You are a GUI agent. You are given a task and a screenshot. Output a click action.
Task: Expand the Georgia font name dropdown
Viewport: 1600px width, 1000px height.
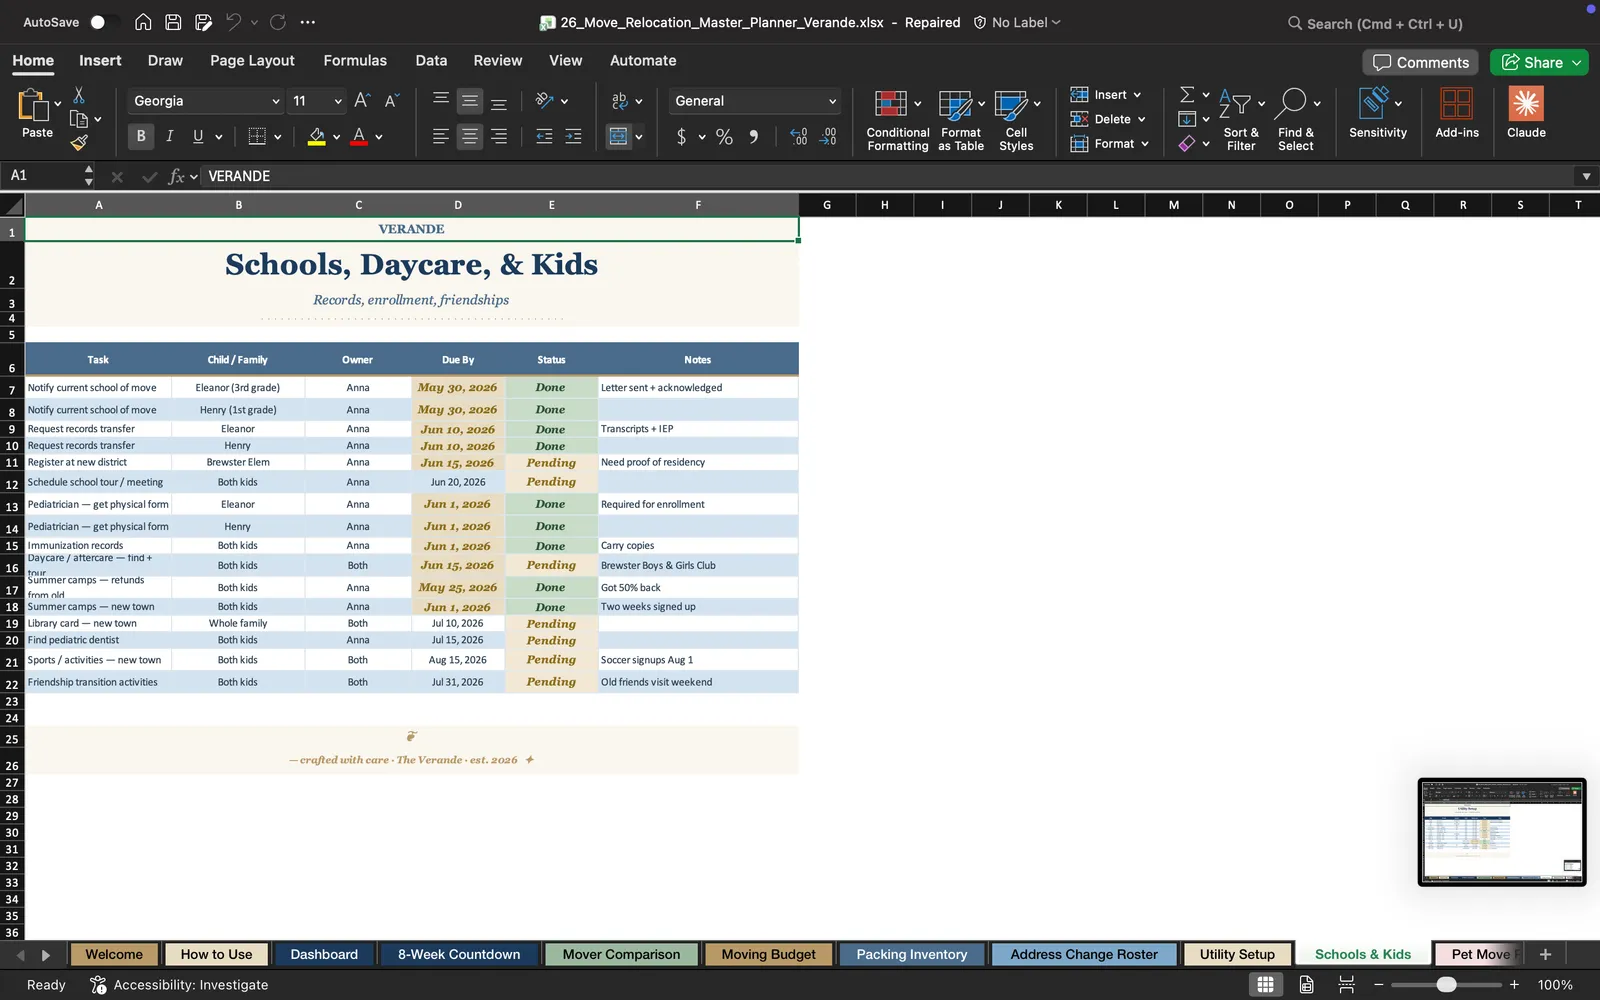click(275, 101)
